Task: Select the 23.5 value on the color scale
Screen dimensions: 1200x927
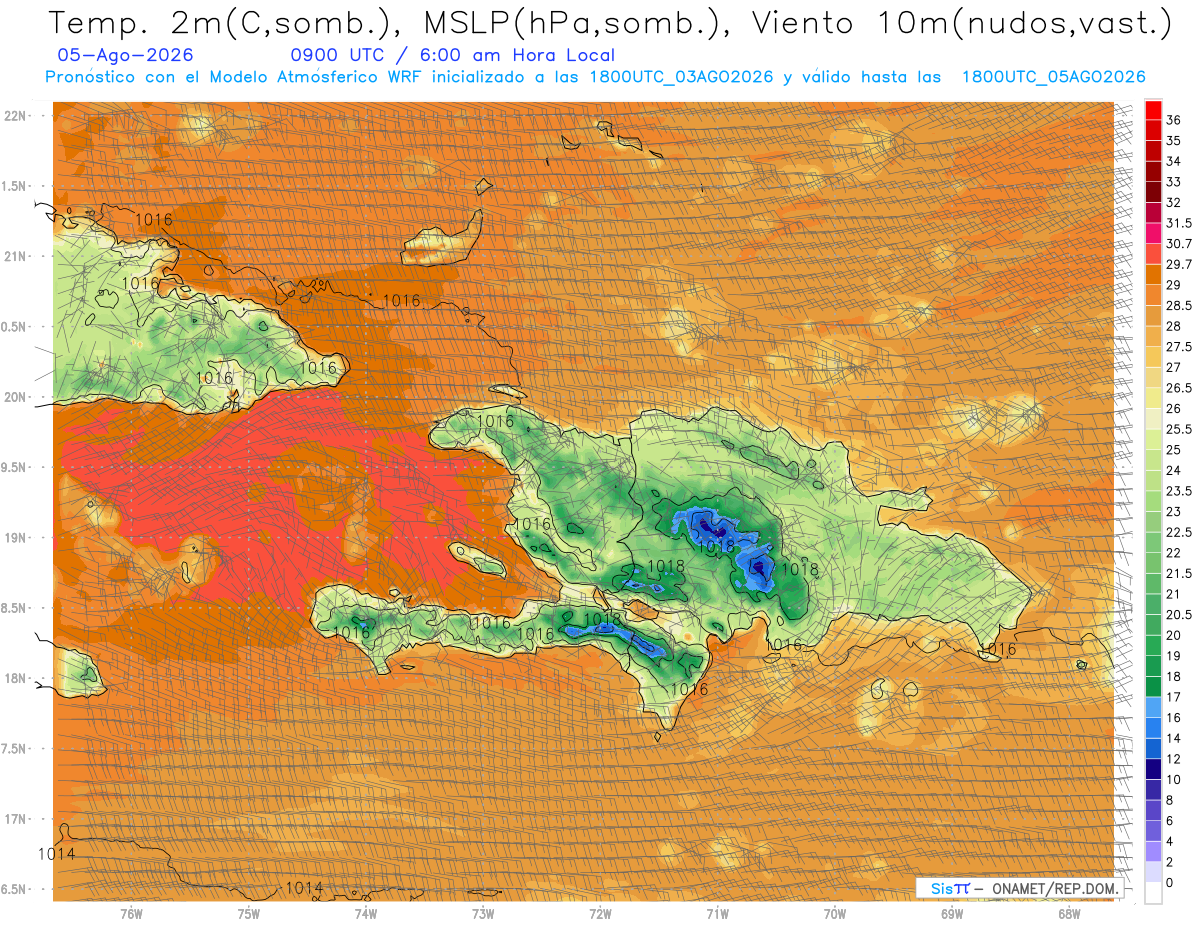Action: [1179, 491]
